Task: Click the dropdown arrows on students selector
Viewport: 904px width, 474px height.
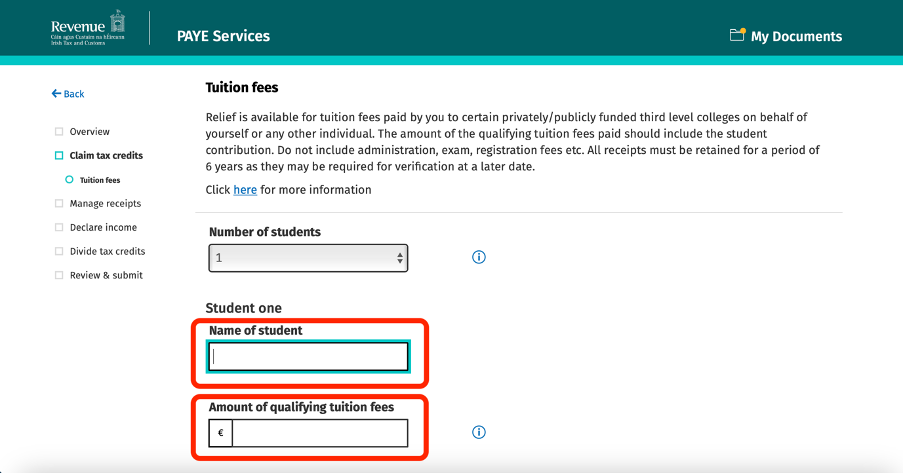Action: pos(400,258)
